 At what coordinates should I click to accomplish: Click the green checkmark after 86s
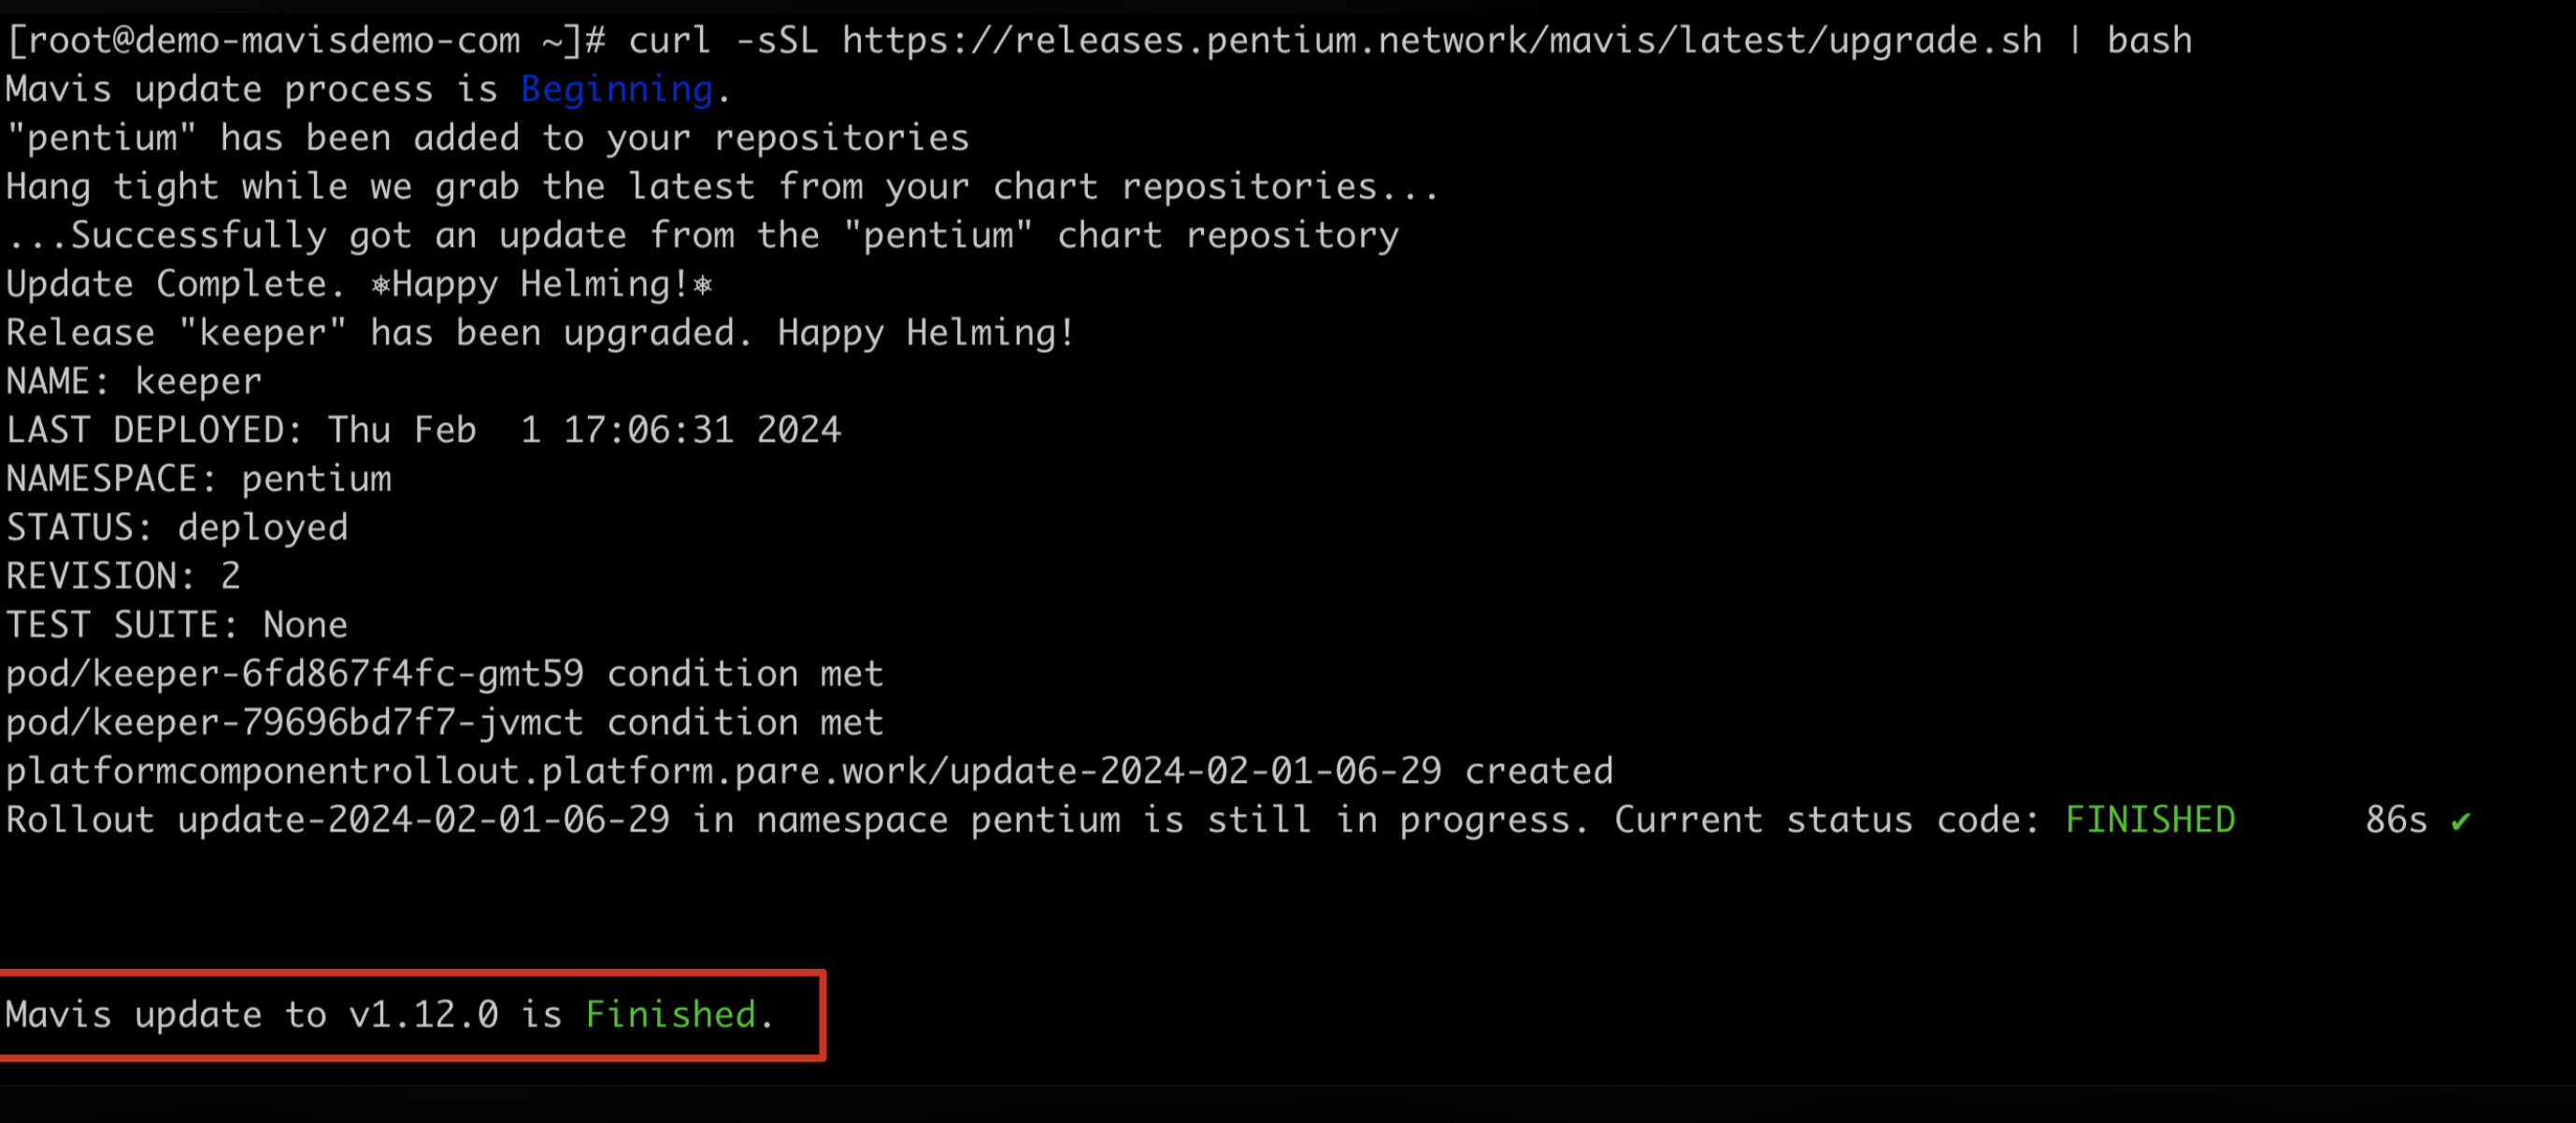2461,821
